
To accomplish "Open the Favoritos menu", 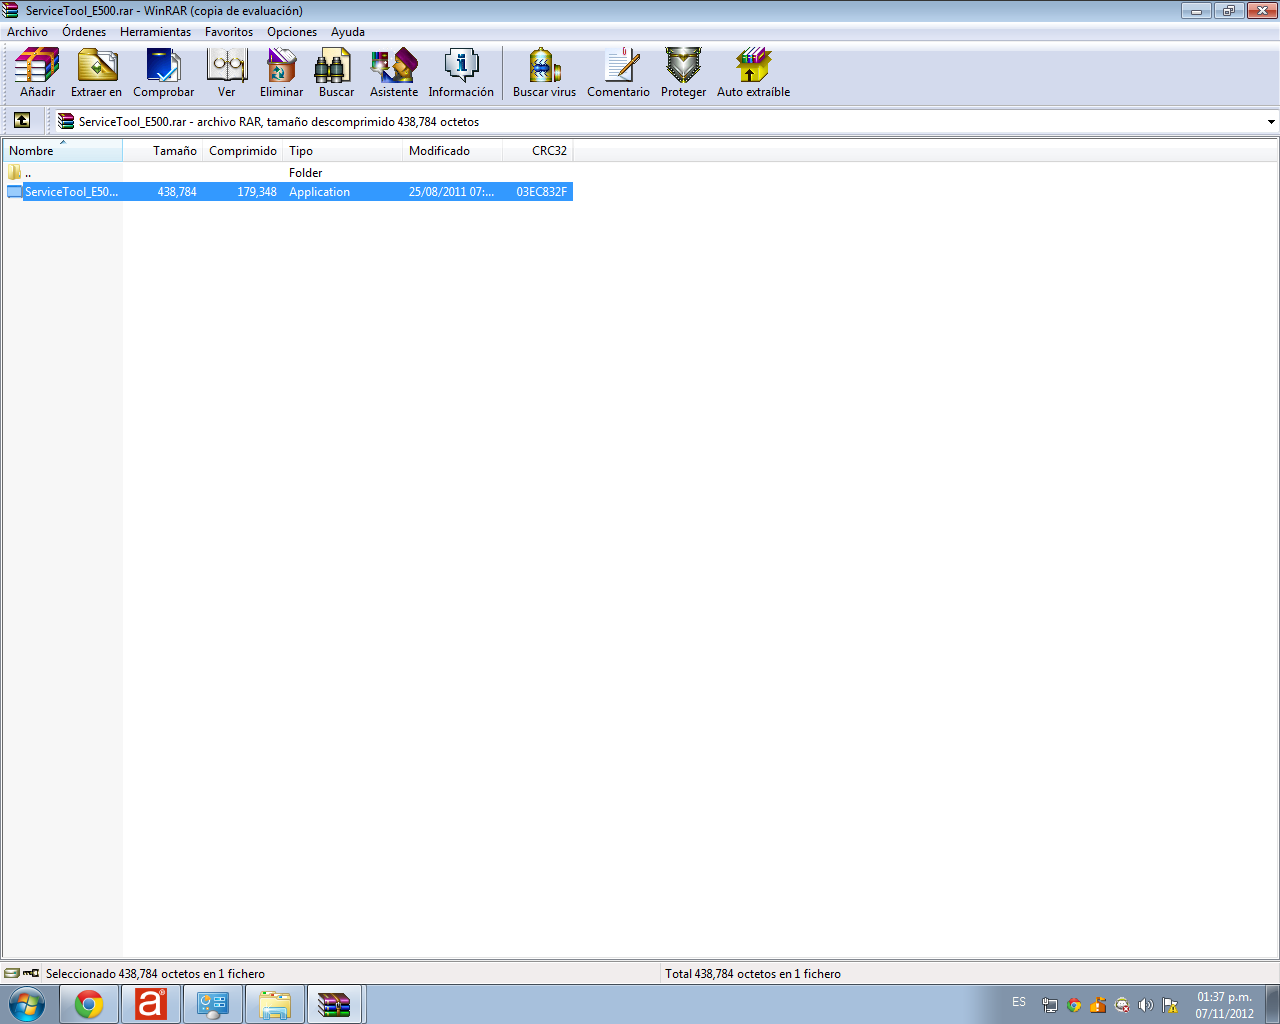I will click(x=229, y=32).
